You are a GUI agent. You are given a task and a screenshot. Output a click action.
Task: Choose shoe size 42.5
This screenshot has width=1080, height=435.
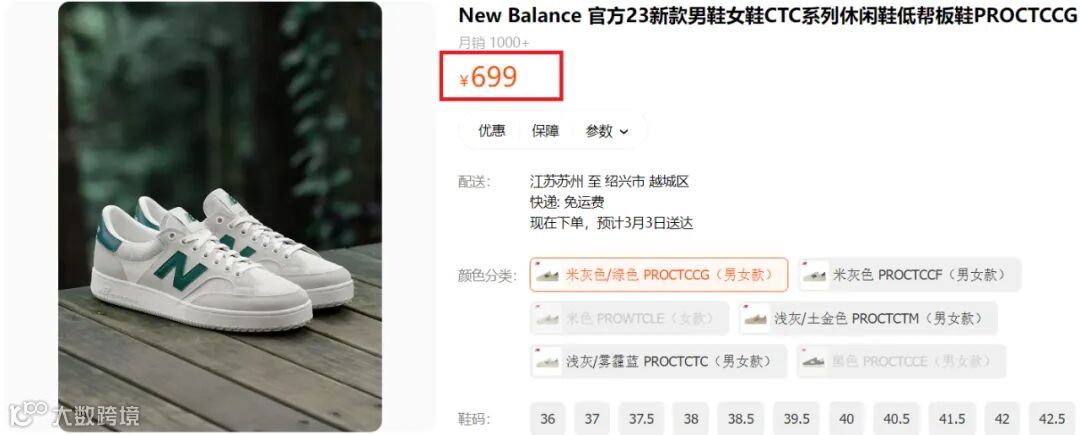[1052, 418]
